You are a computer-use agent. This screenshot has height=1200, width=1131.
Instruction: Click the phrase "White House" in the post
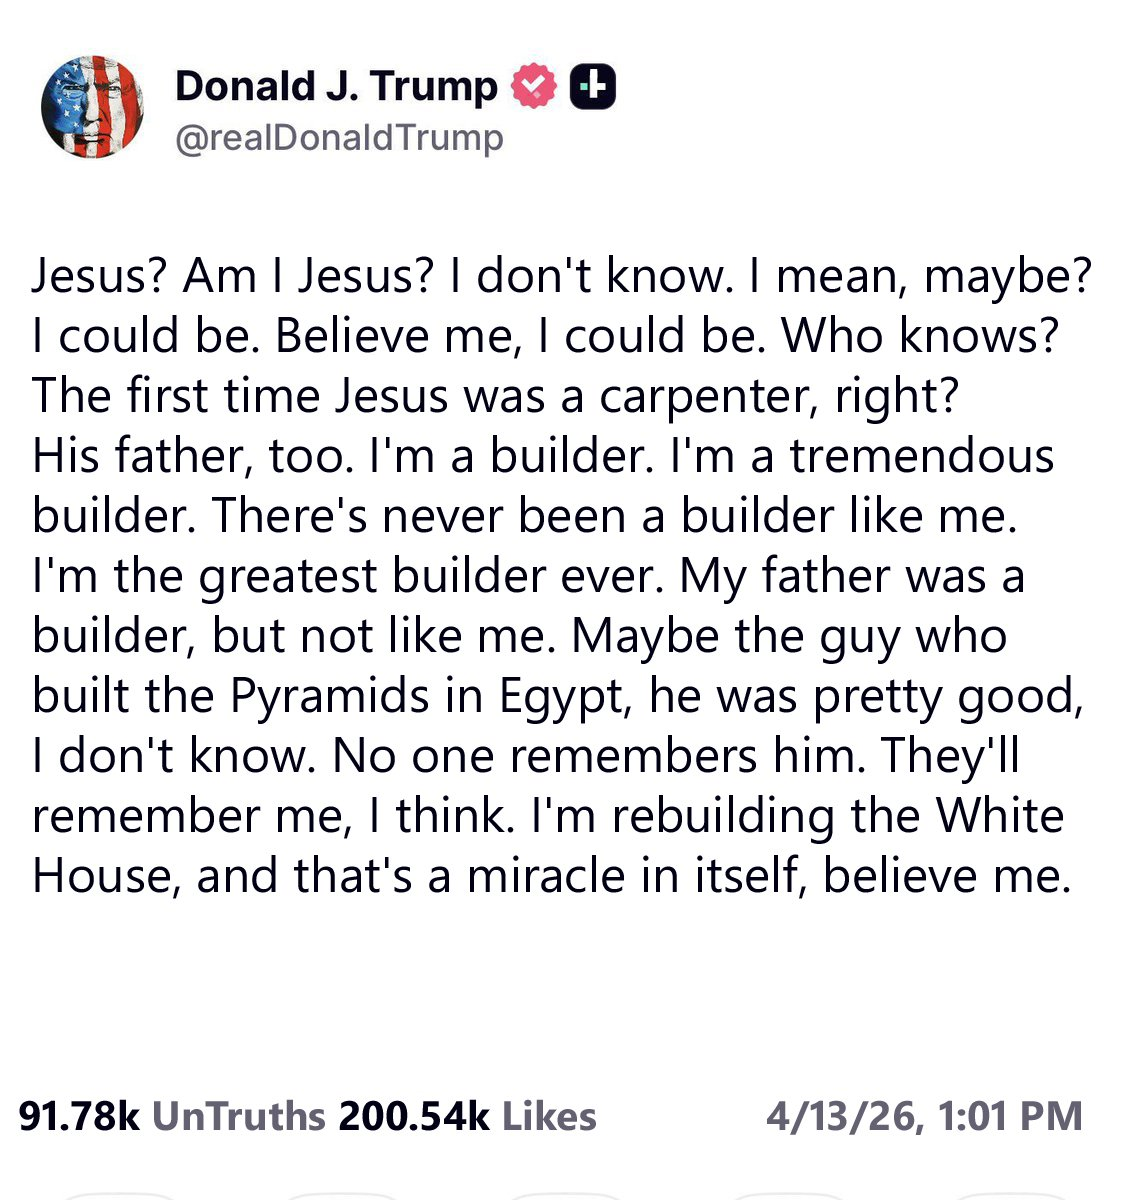(x=1000, y=816)
